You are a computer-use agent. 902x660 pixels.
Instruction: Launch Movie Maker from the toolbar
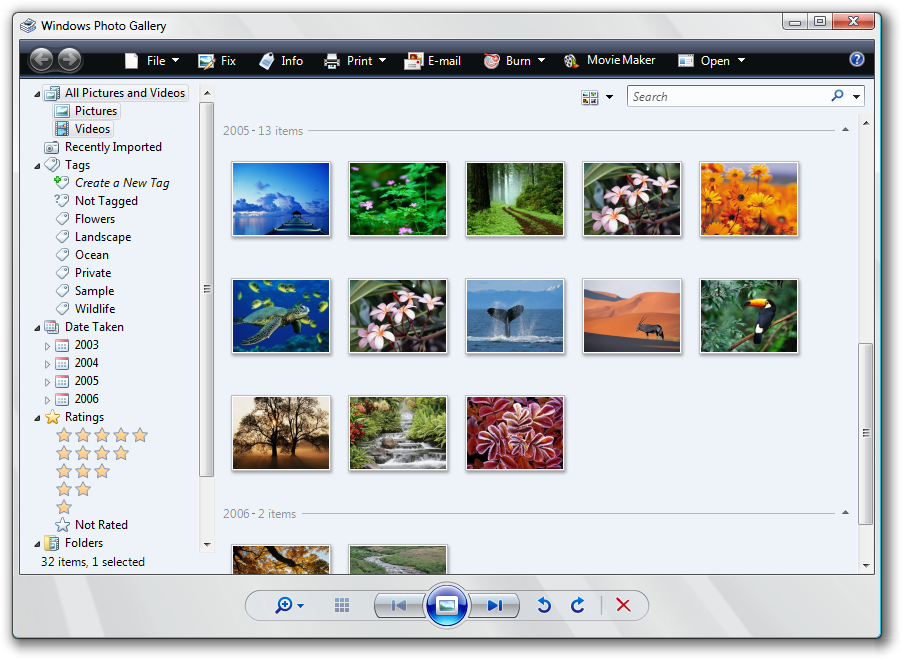(609, 61)
